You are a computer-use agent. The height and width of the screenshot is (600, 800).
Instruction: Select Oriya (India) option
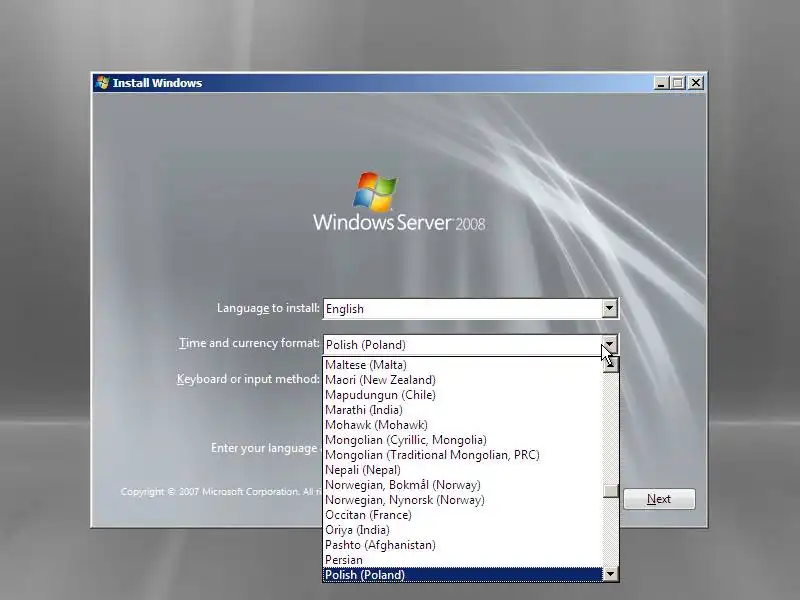coord(463,530)
